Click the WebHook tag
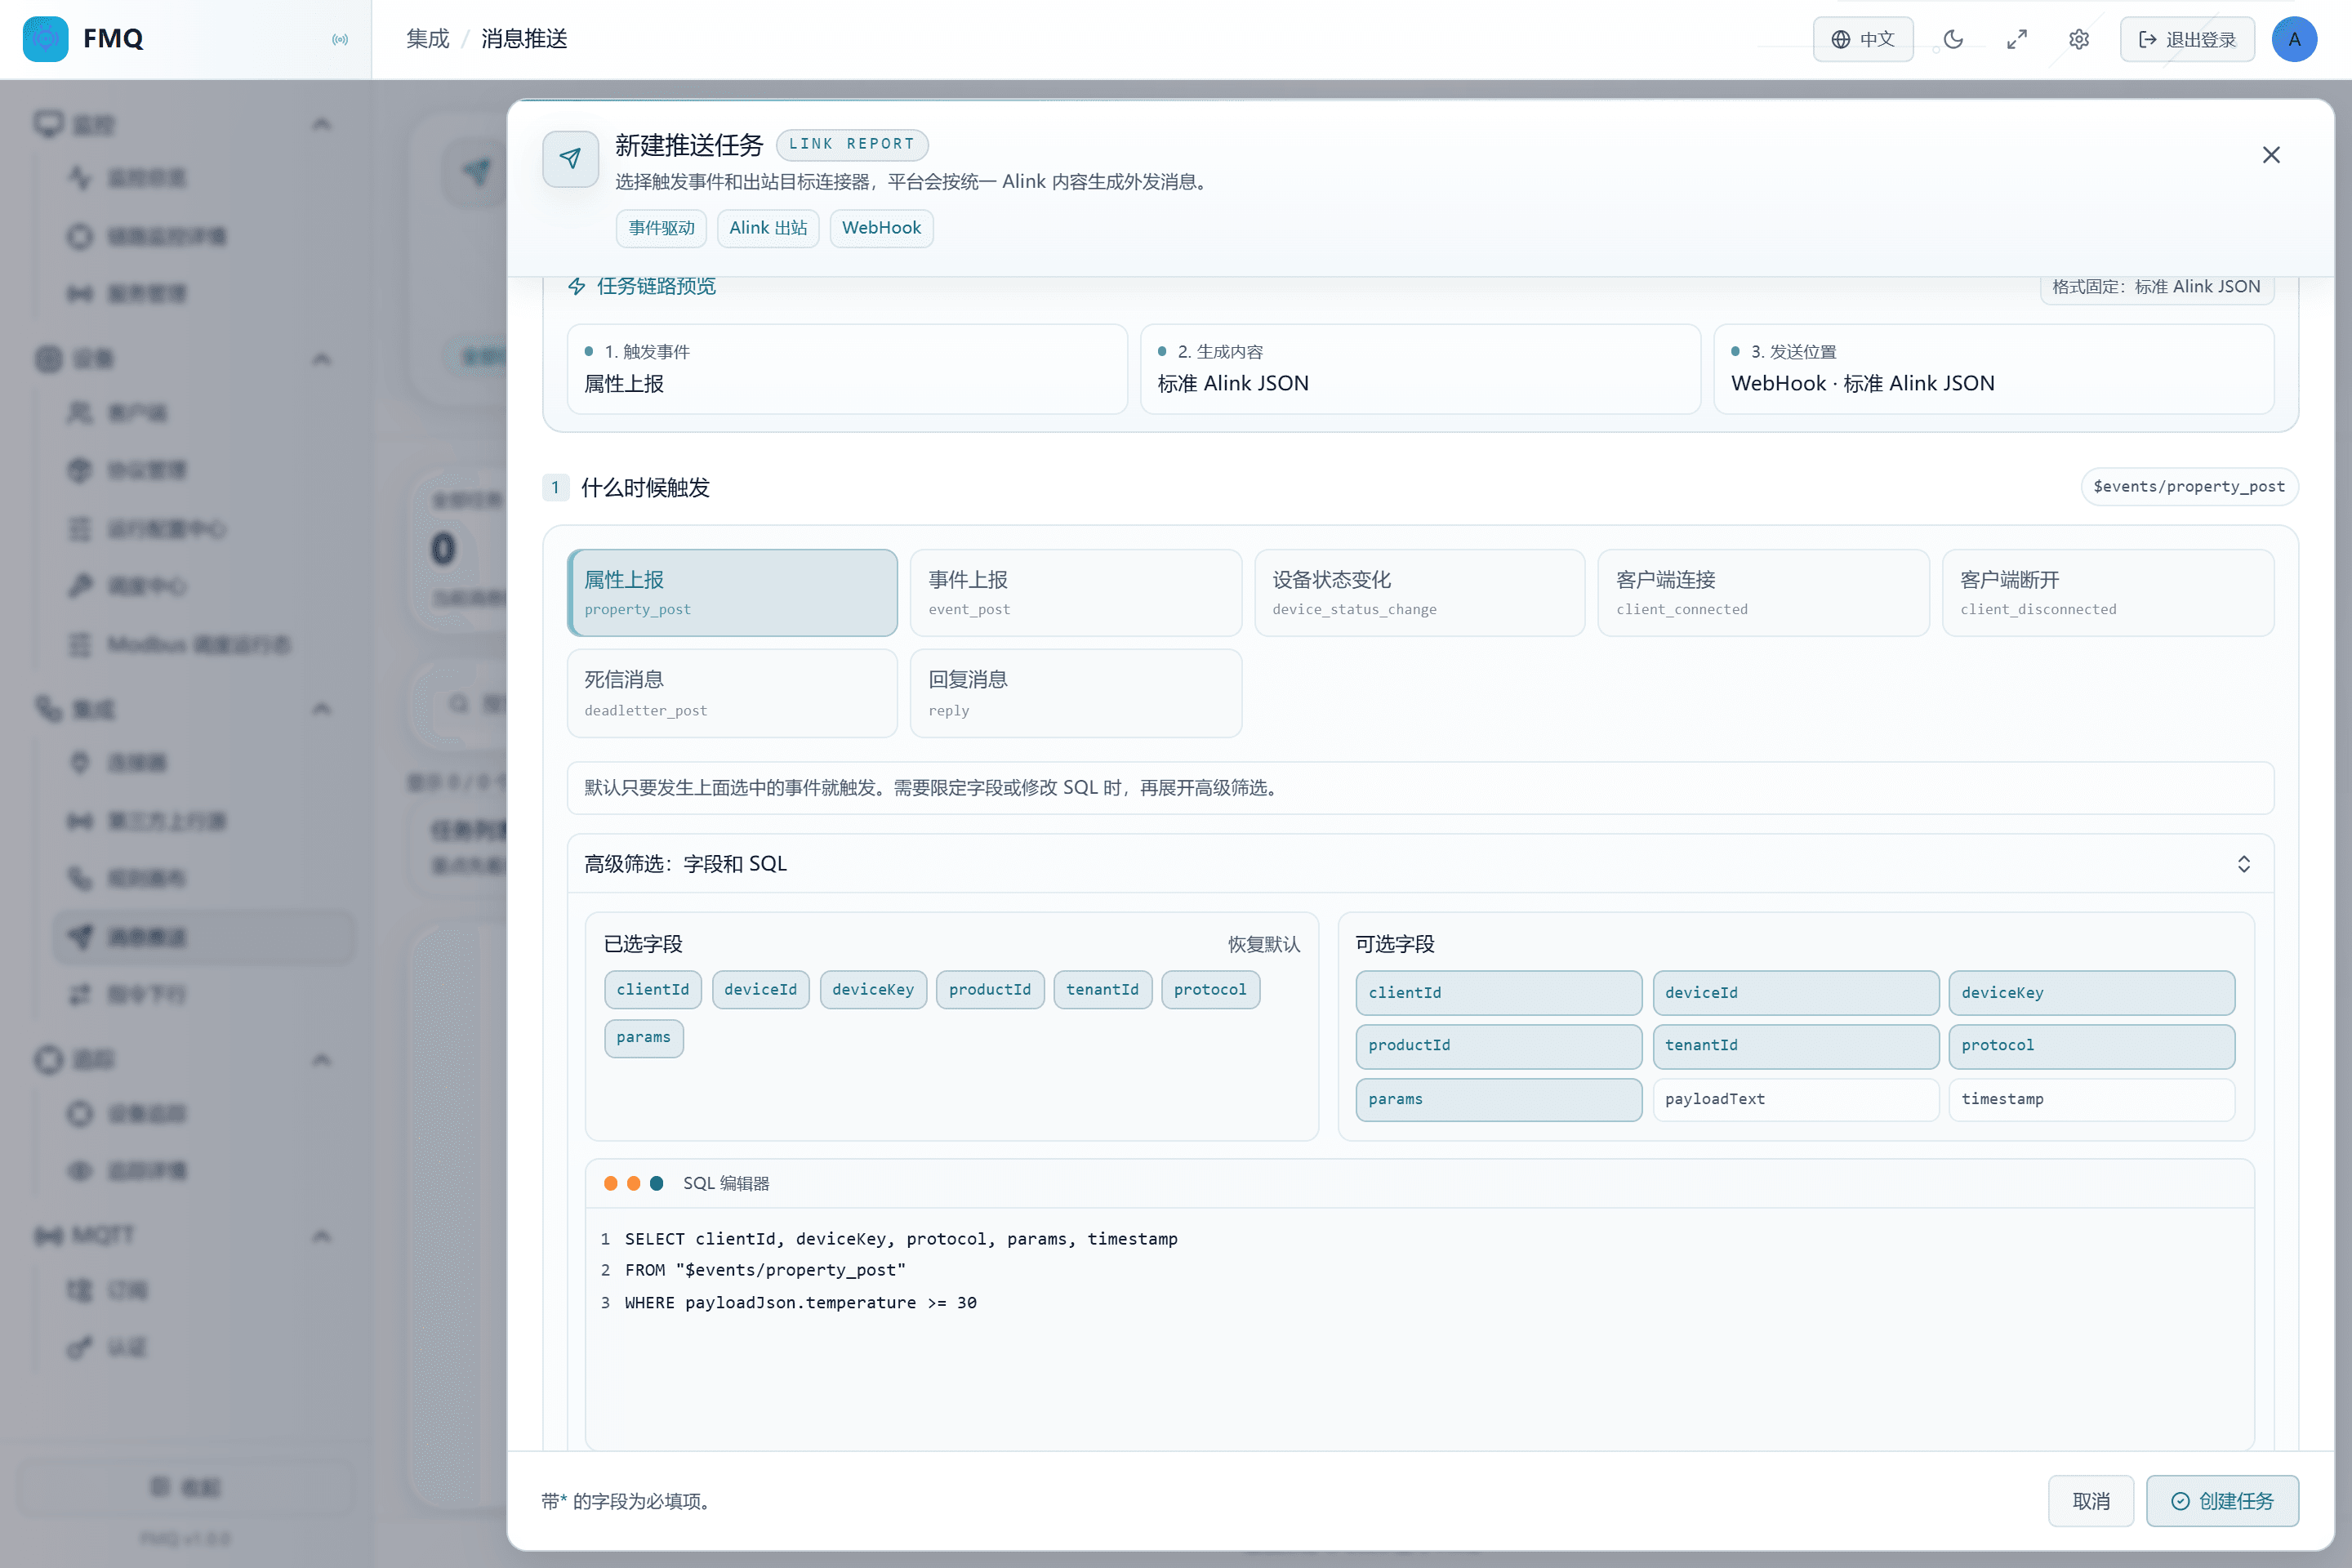The height and width of the screenshot is (1568, 2352). [x=881, y=228]
